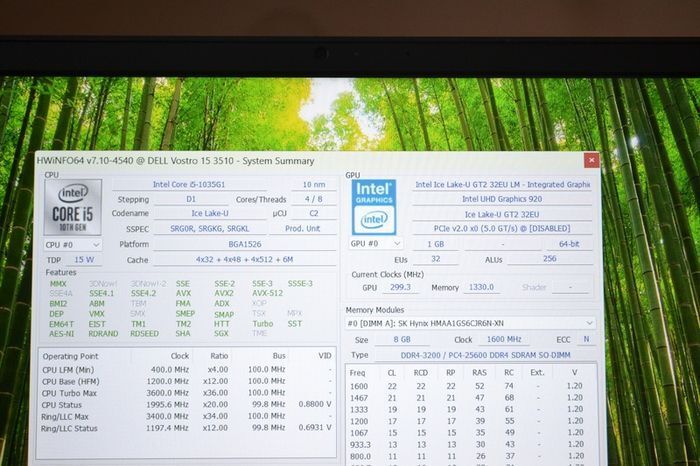This screenshot has height=466, width=700.
Task: Click the Cache value 4x32 + 4x48
Action: [245, 259]
